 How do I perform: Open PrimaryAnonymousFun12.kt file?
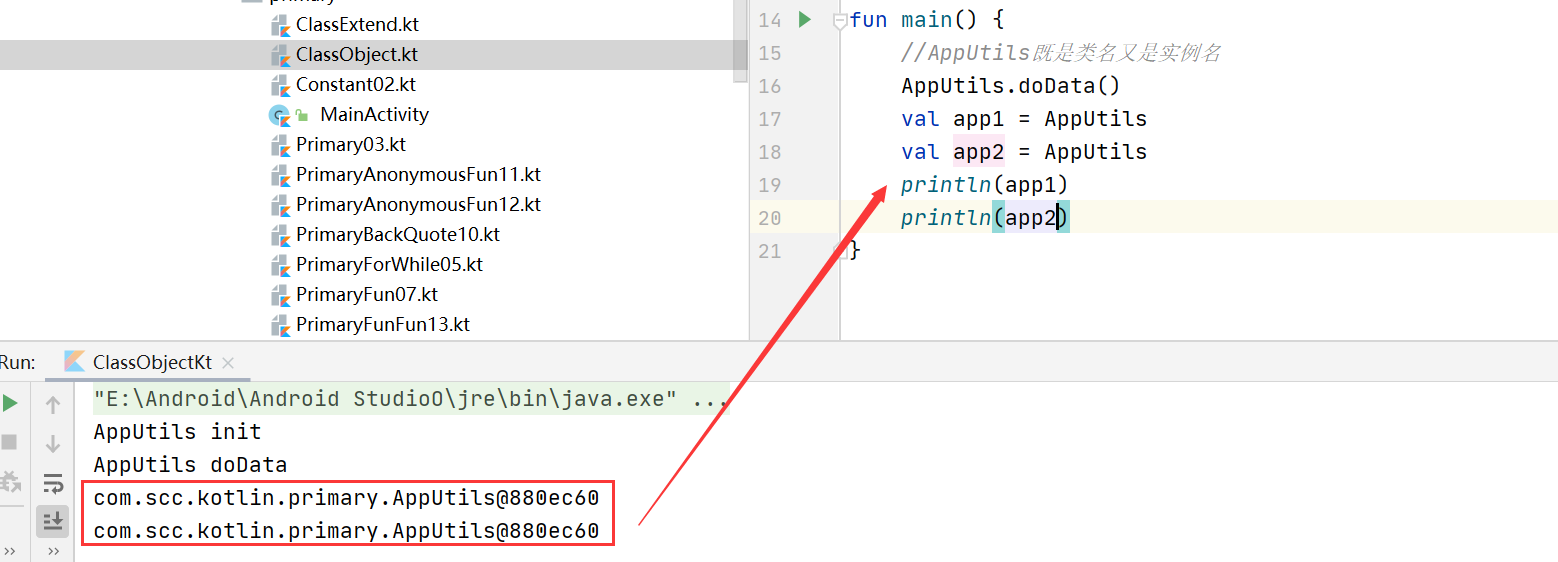pos(418,204)
